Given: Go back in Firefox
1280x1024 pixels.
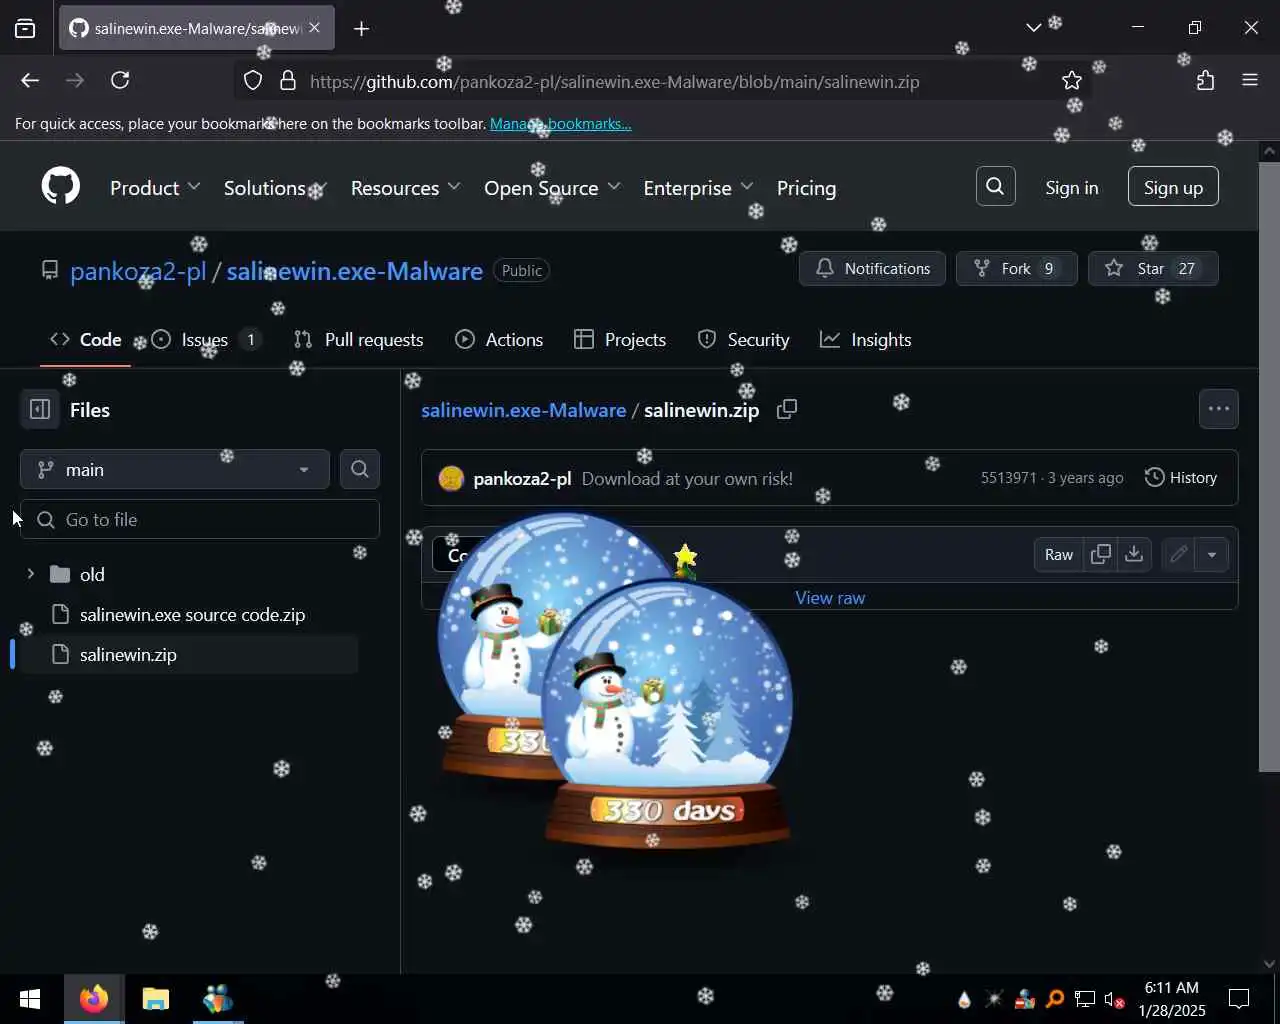Looking at the screenshot, I should 30,81.
